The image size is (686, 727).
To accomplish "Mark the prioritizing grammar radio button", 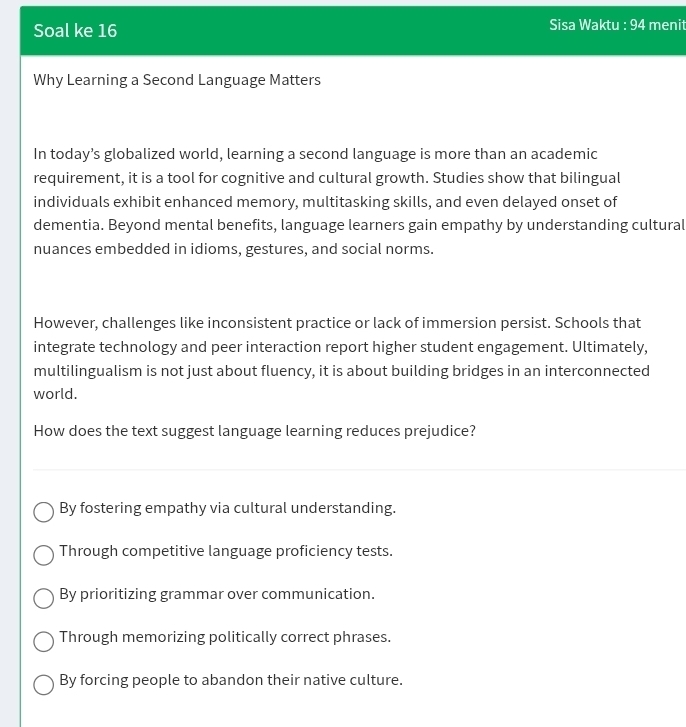I will (44, 598).
